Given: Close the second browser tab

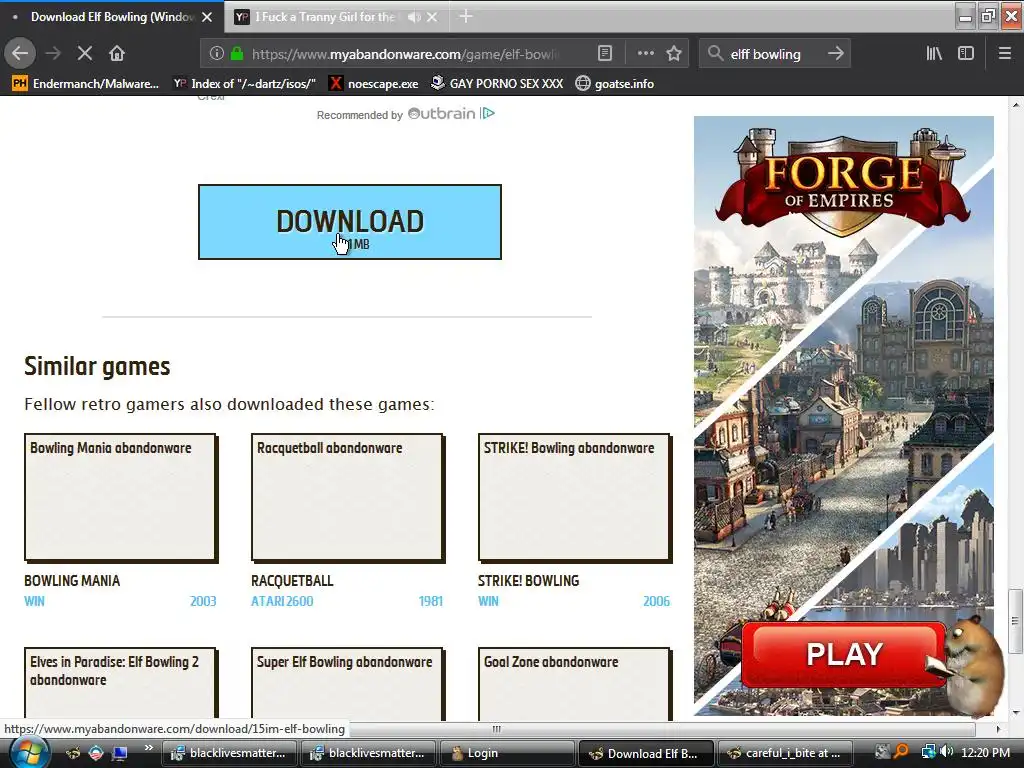Looking at the screenshot, I should (432, 17).
